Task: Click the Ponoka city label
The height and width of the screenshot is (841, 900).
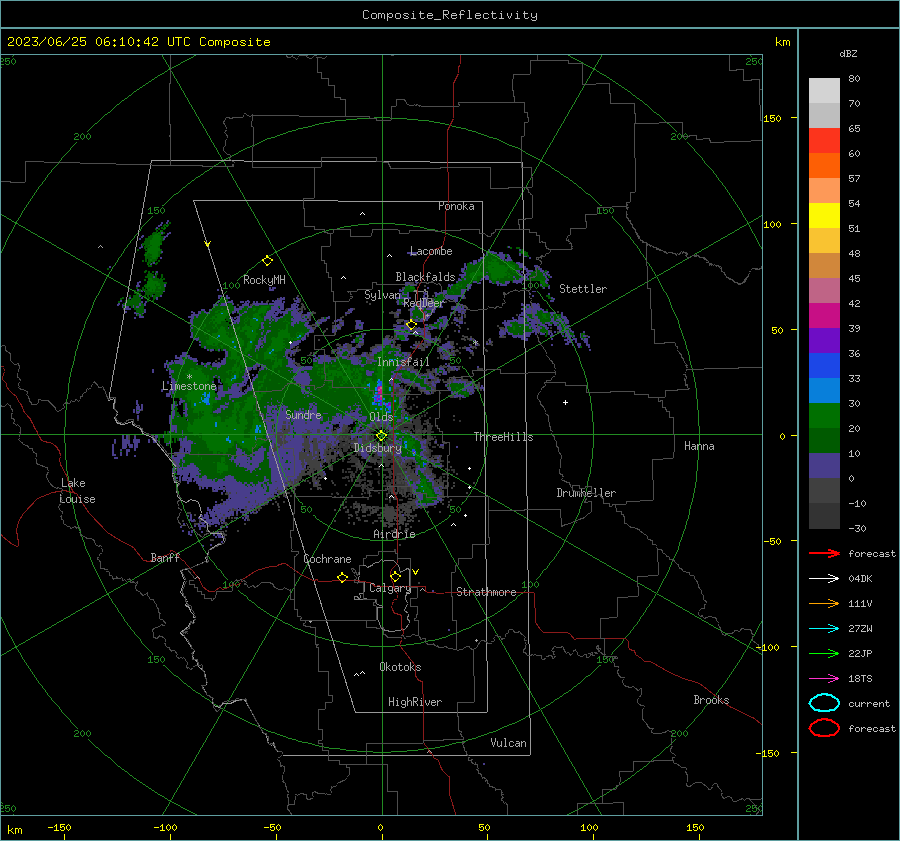Action: coord(456,206)
